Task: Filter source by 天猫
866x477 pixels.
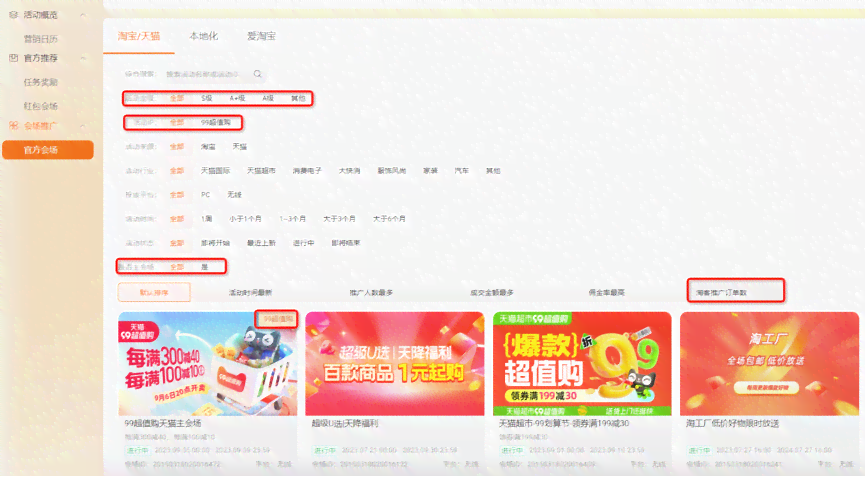Action: click(240, 147)
